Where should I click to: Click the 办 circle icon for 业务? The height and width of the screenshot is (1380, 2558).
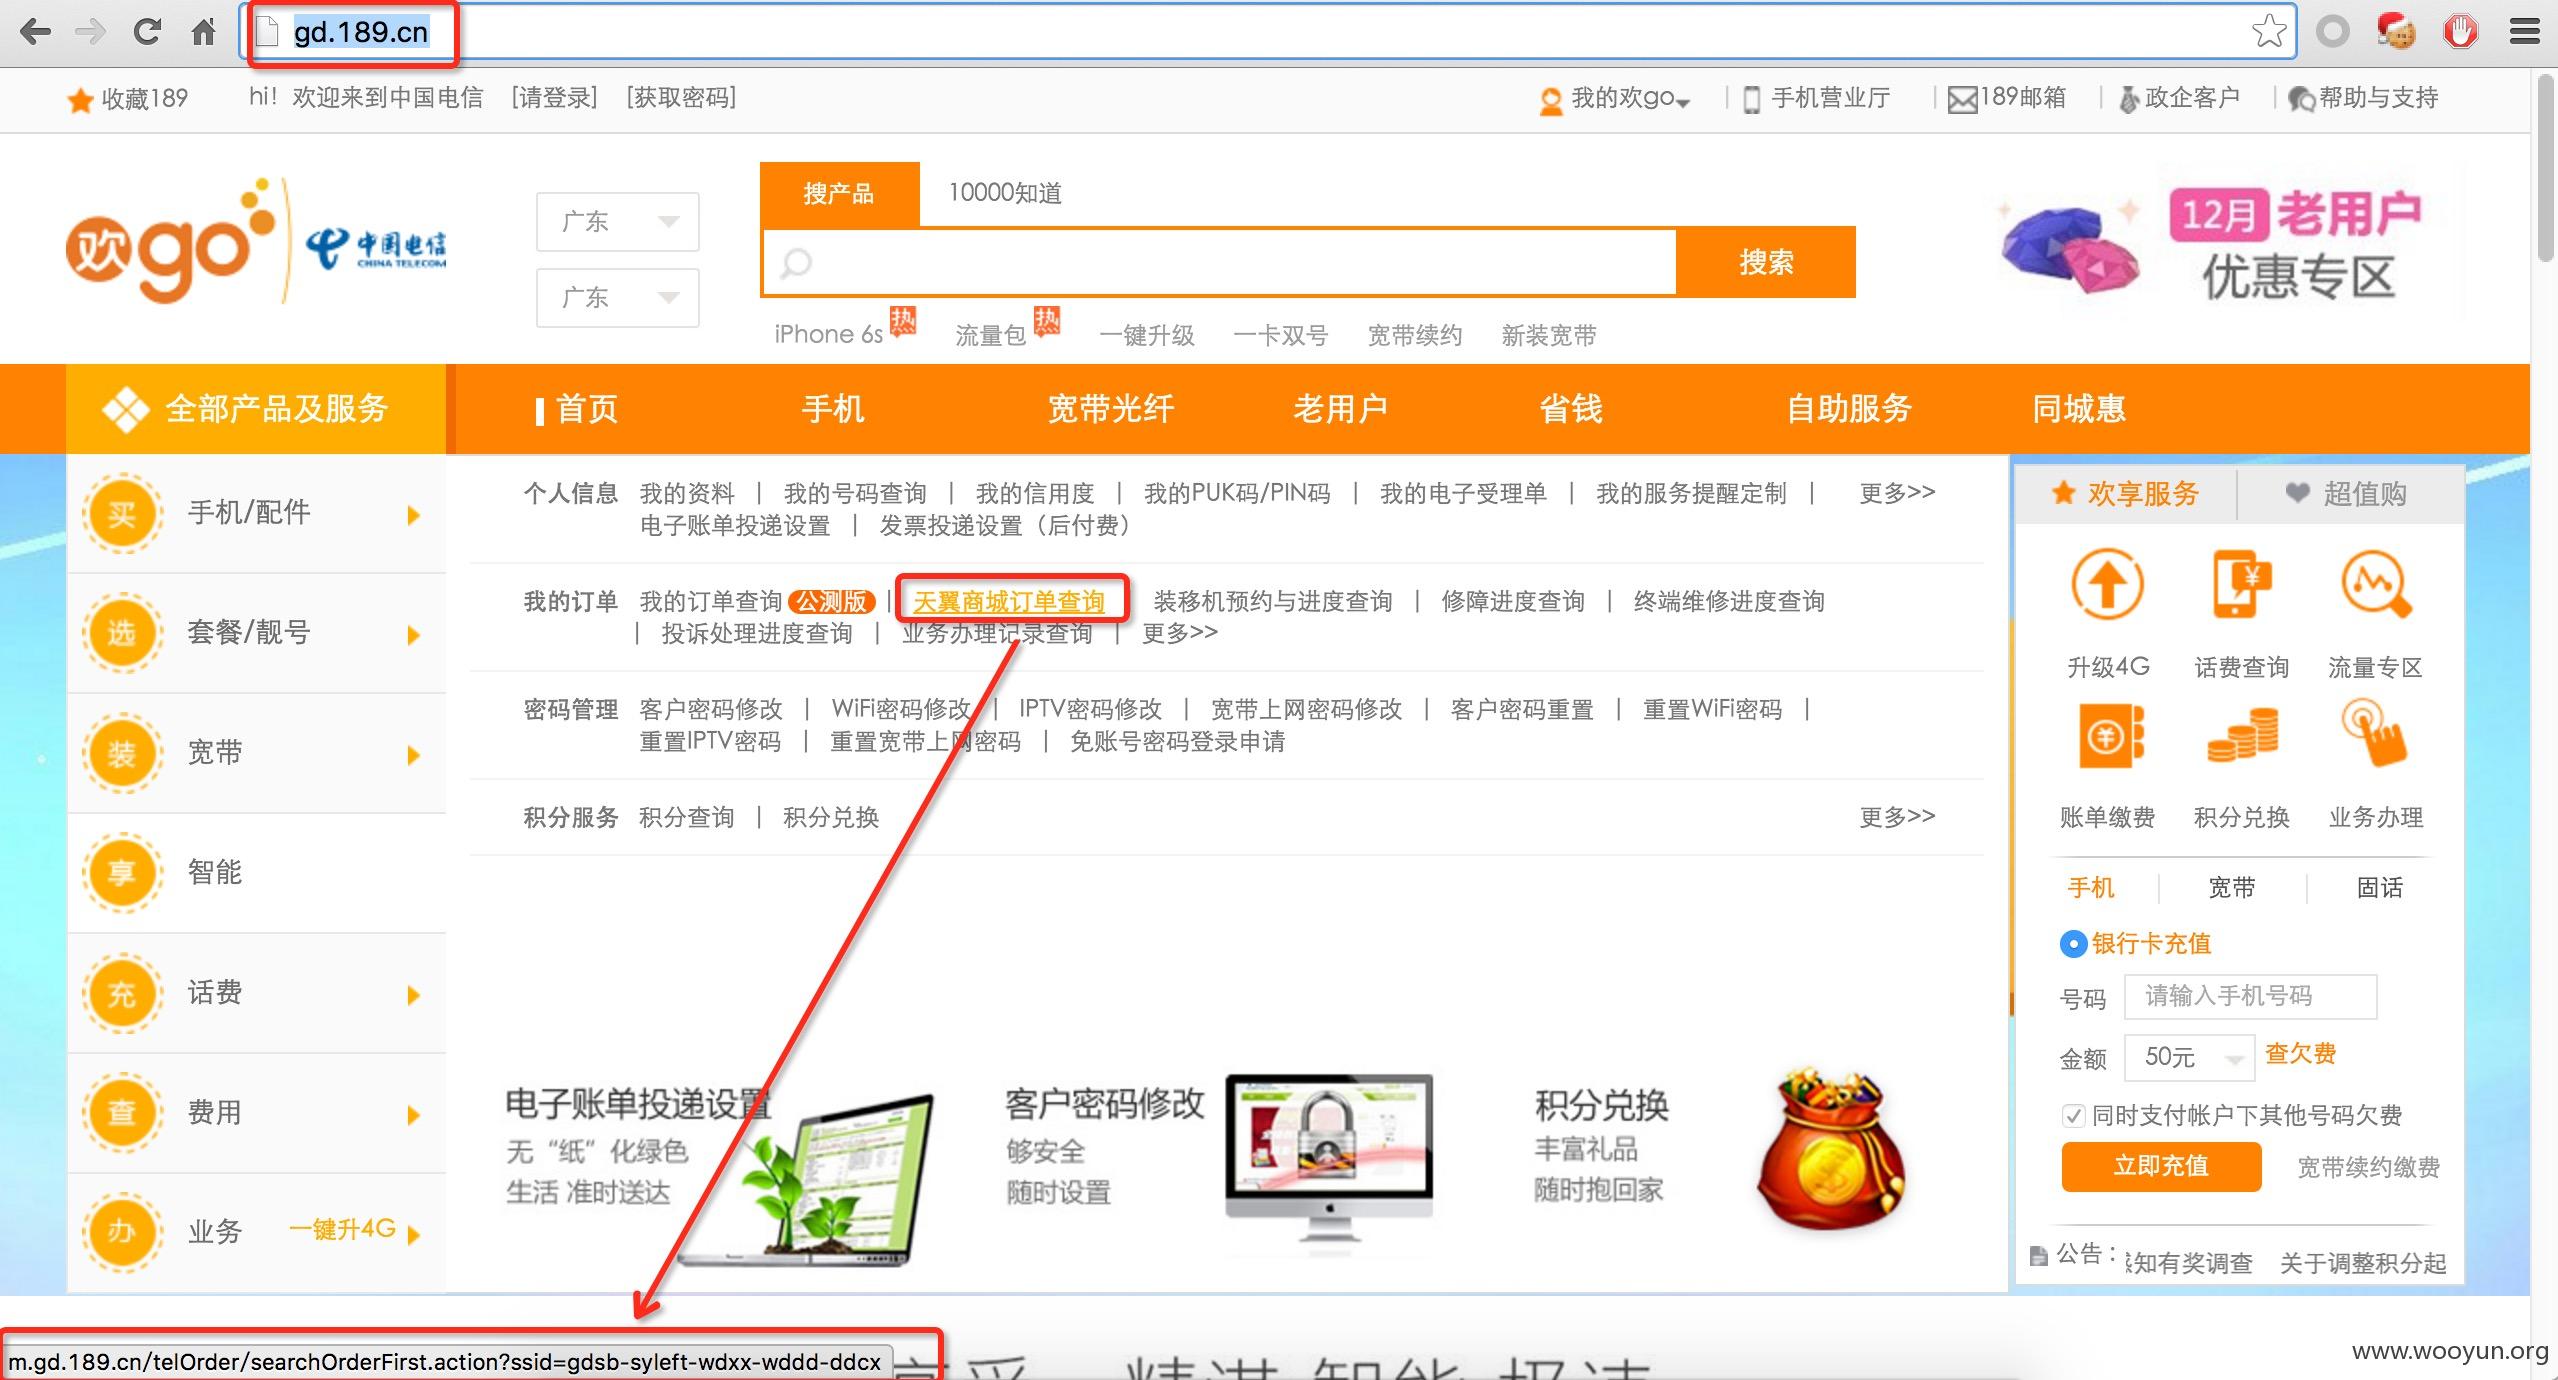point(122,1232)
